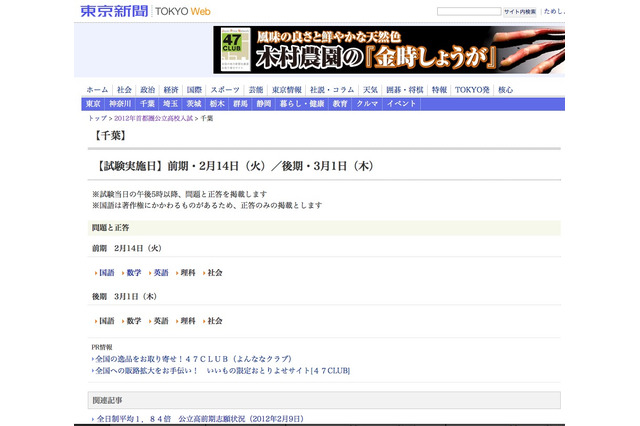The width and height of the screenshot is (640, 426).
Task: Select the 埼玉 regional tab
Action: 171,104
